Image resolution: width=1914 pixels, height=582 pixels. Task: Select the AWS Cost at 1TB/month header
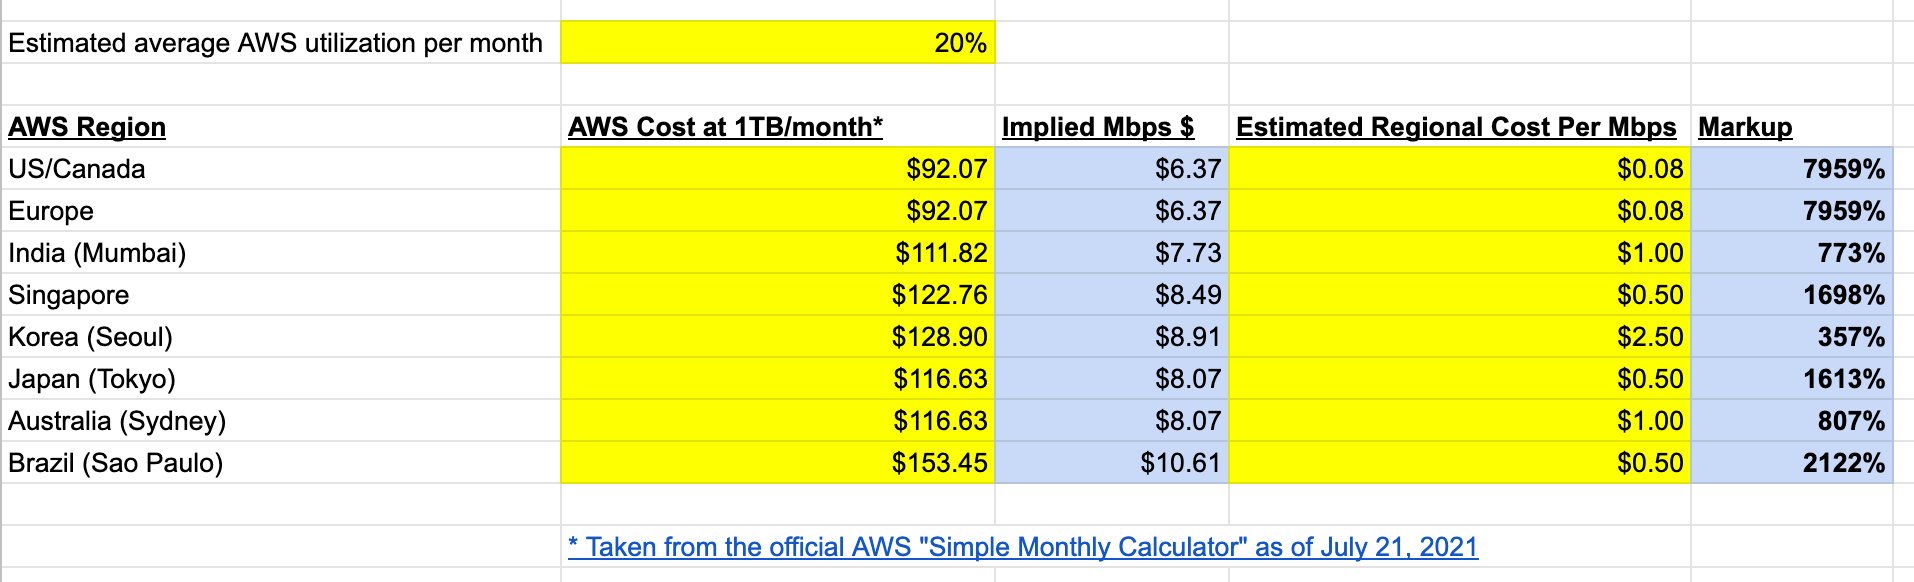(x=725, y=127)
